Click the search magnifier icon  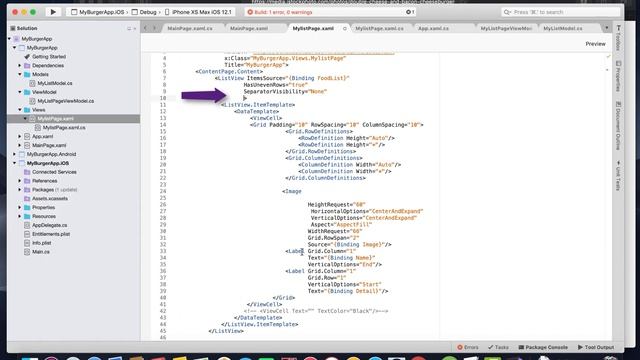point(507,12)
